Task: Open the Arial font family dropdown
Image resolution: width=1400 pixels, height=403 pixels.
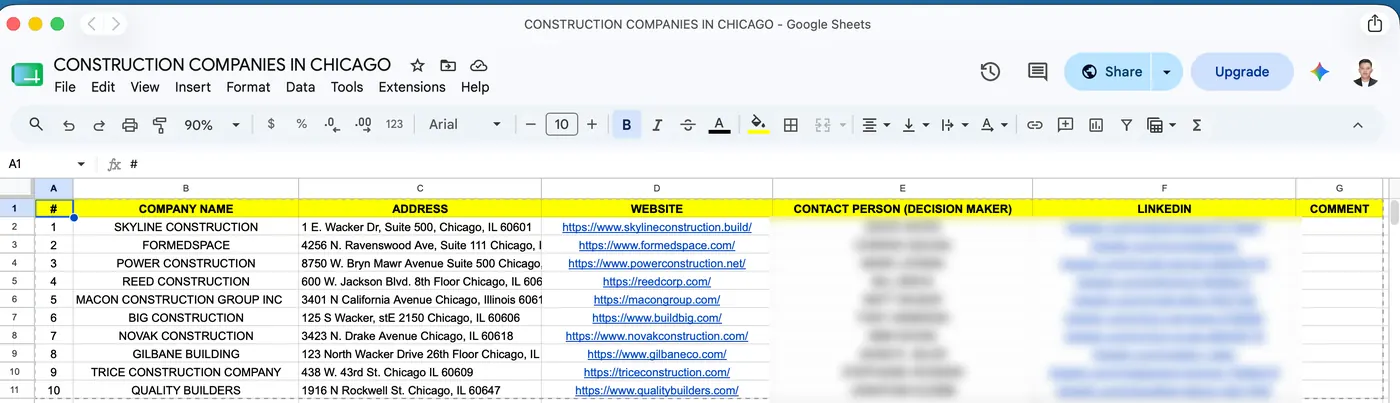Action: [x=465, y=125]
